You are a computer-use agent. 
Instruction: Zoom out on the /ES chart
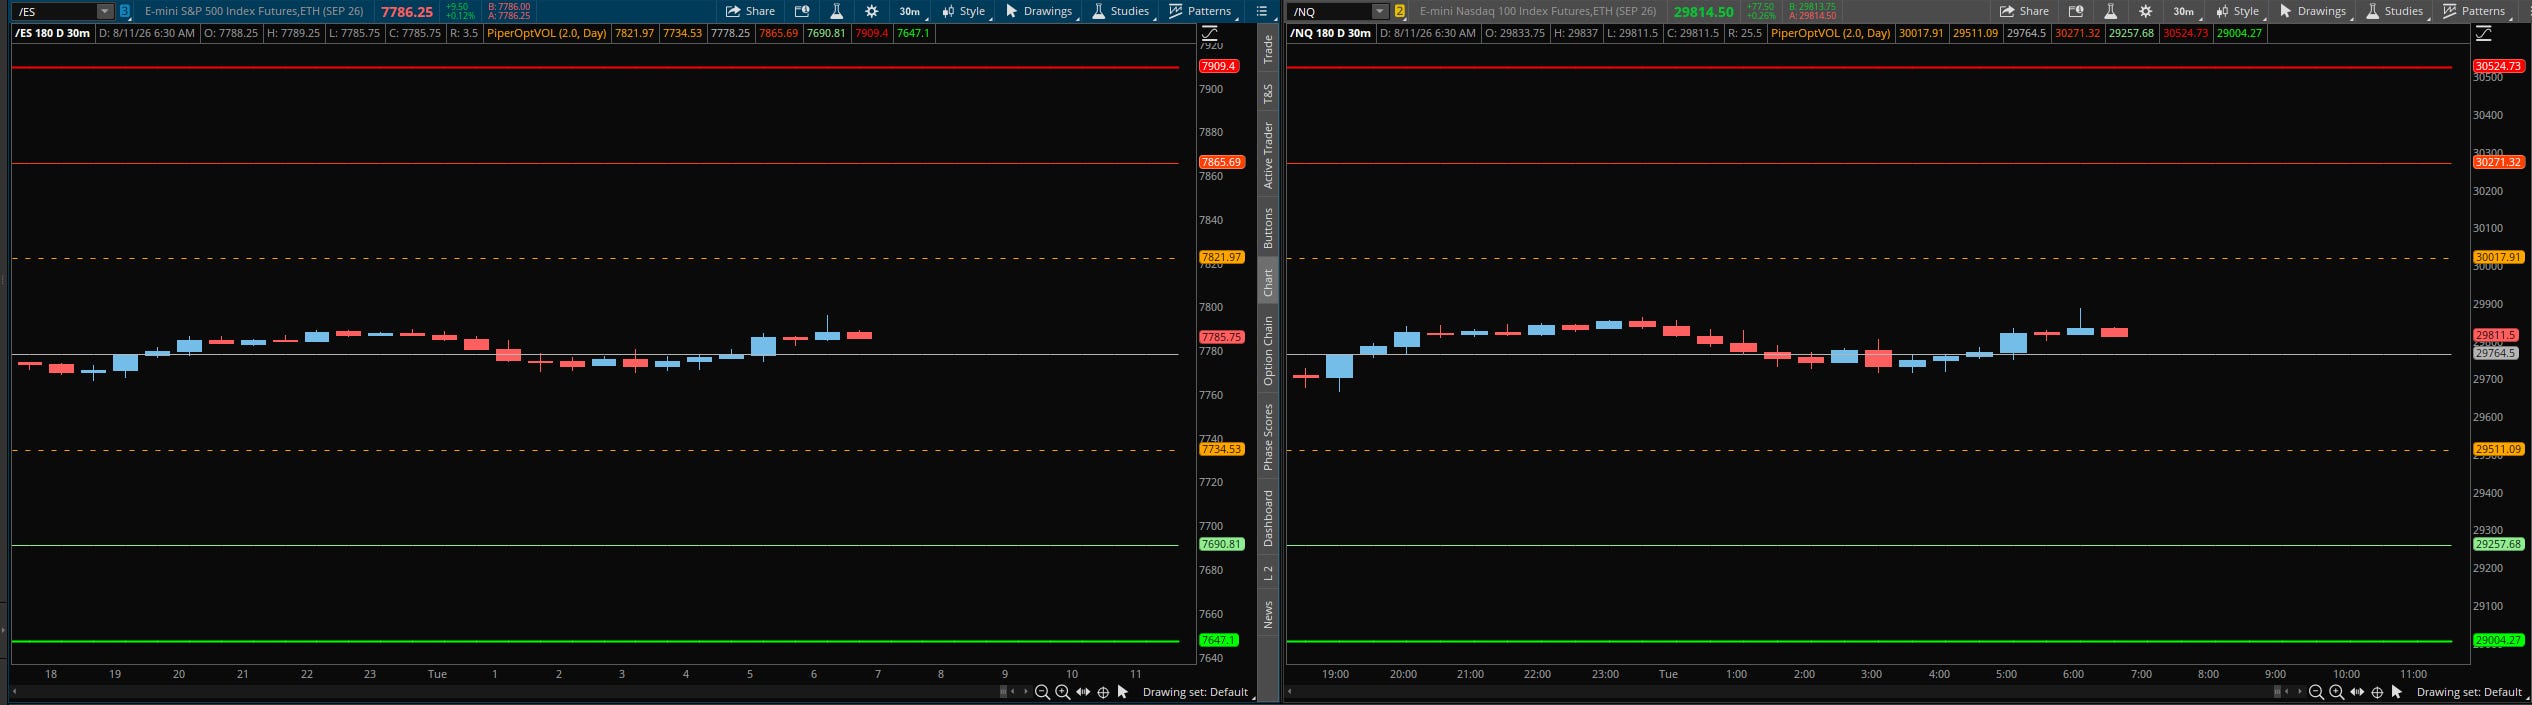[1042, 692]
